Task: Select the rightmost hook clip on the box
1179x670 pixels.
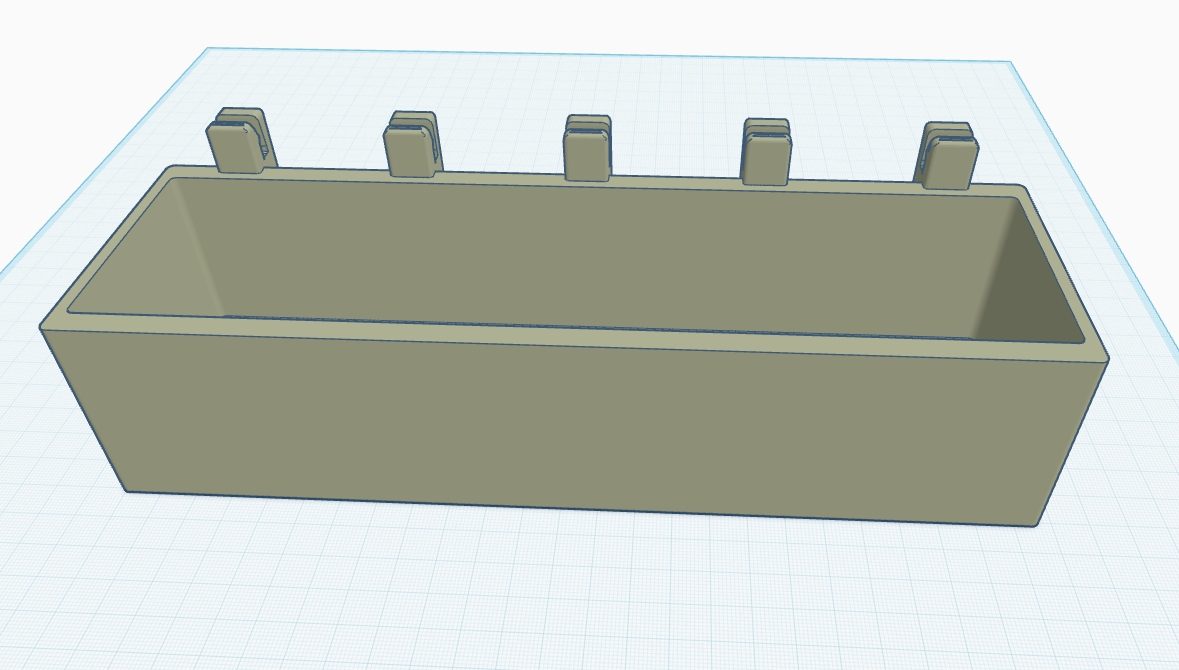Action: (x=946, y=156)
